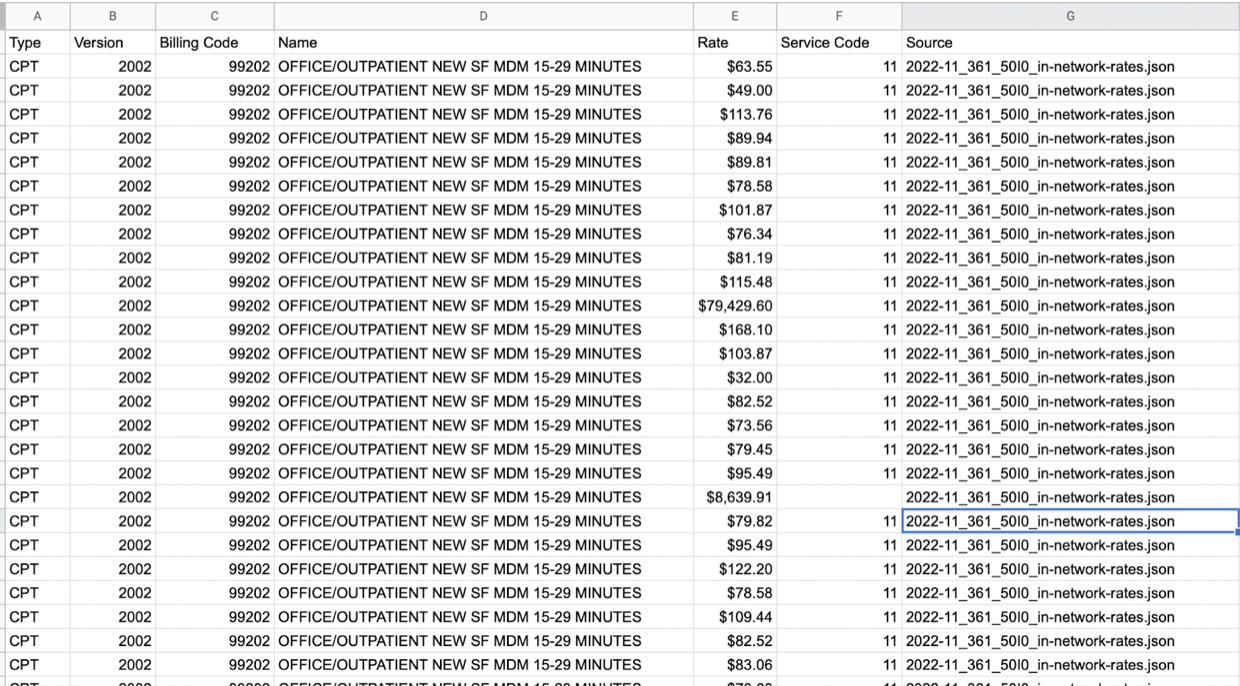Click the Source cell in the $83.06 row
Viewport: 1240px width, 686px height.
point(1070,665)
